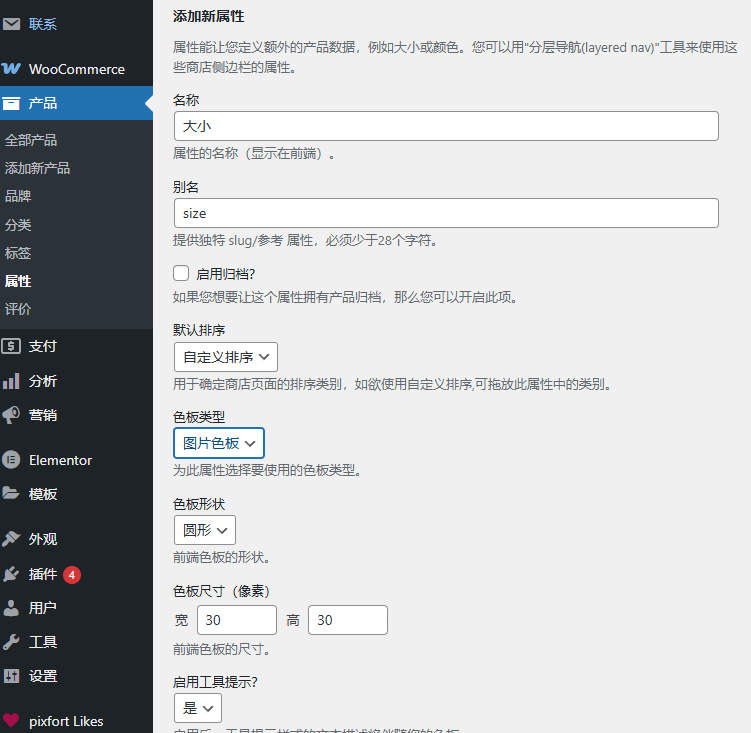Screen dimensions: 751x733
Task: Go to 评价 submenu
Action: click(x=18, y=309)
